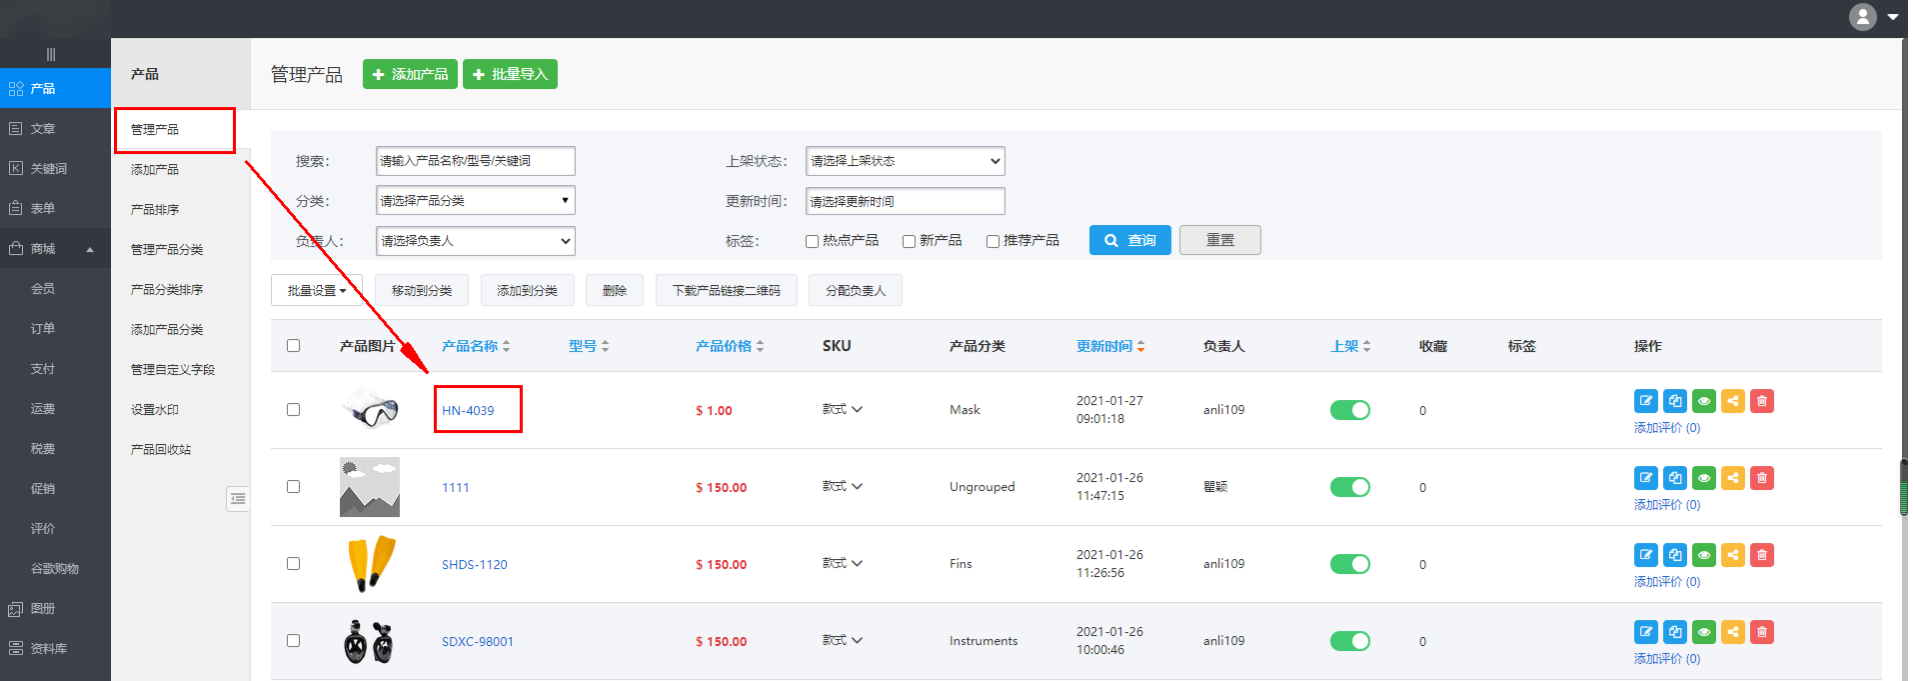The width and height of the screenshot is (1913, 681).
Task: Click the user avatar icon in top bar
Action: point(1863,17)
